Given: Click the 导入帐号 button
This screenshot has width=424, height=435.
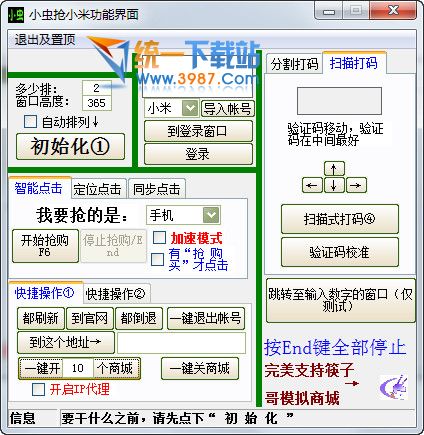Looking at the screenshot, I should [x=228, y=109].
